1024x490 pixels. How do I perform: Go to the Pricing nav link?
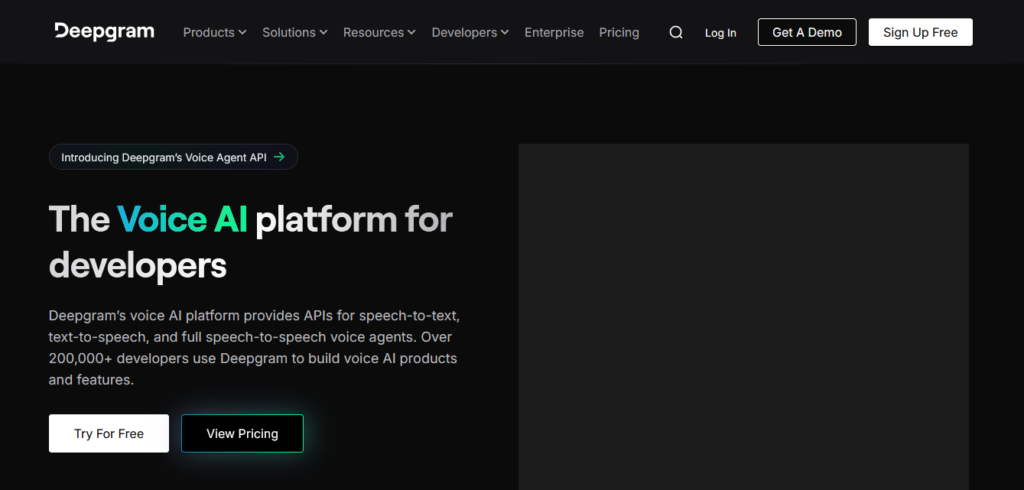tap(619, 33)
